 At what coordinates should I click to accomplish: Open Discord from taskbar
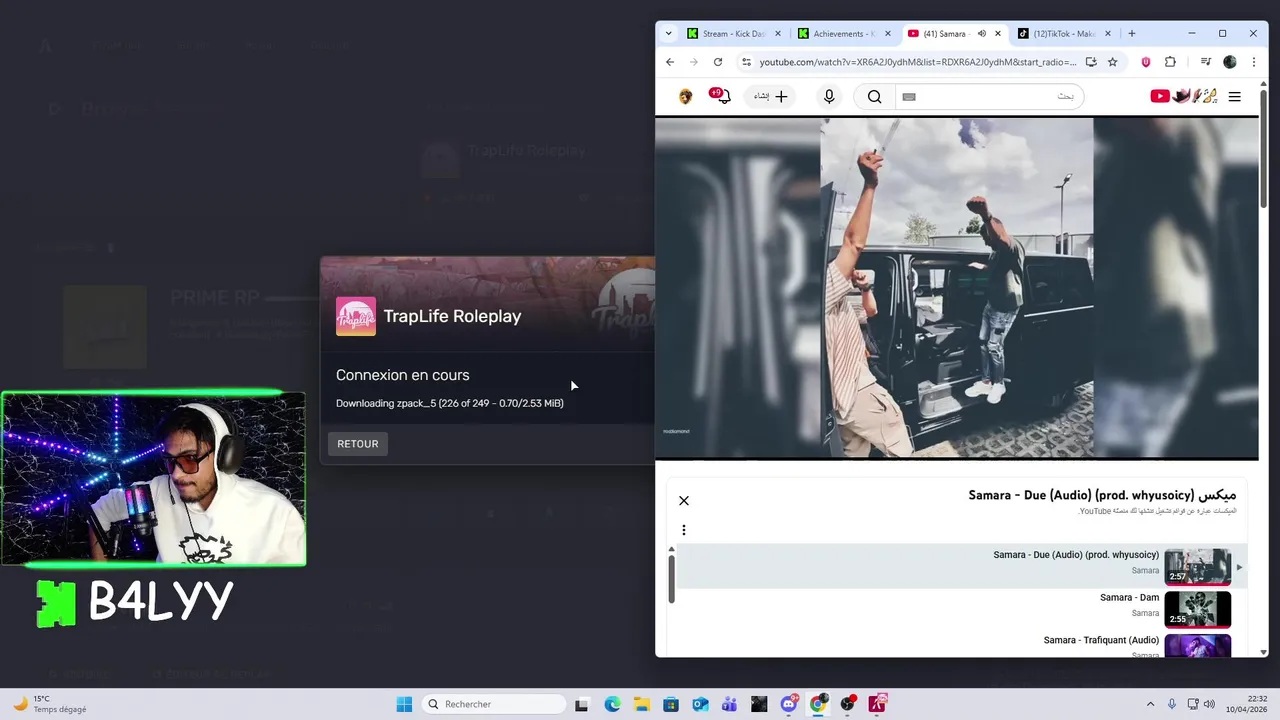click(789, 704)
